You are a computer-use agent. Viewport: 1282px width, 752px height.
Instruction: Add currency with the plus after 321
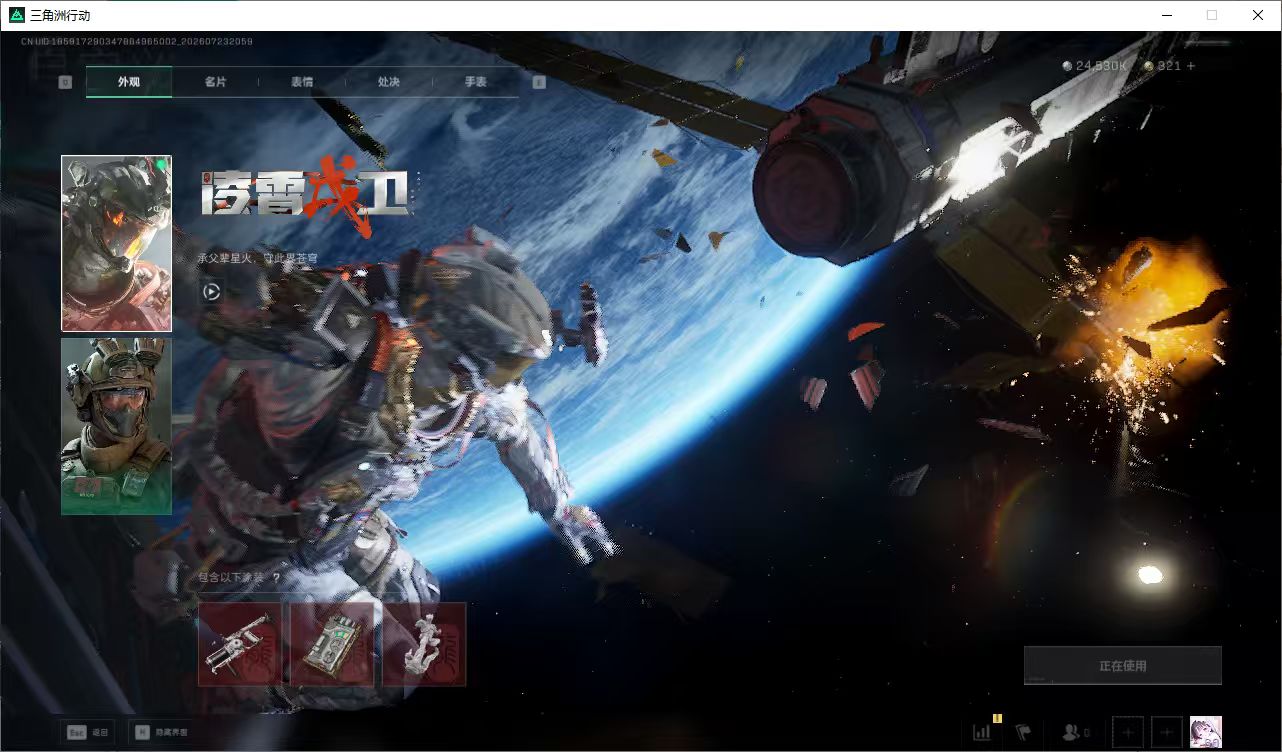1190,66
